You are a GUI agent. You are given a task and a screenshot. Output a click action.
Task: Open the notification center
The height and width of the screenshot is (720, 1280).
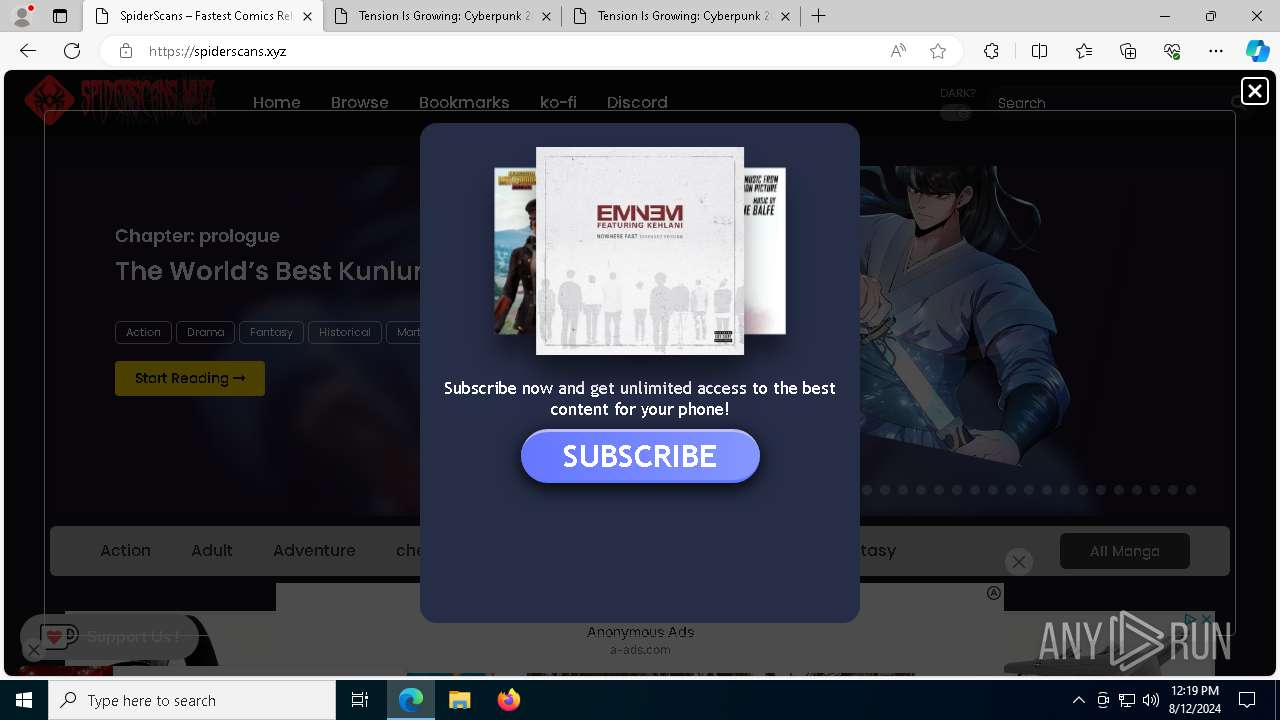coord(1247,700)
